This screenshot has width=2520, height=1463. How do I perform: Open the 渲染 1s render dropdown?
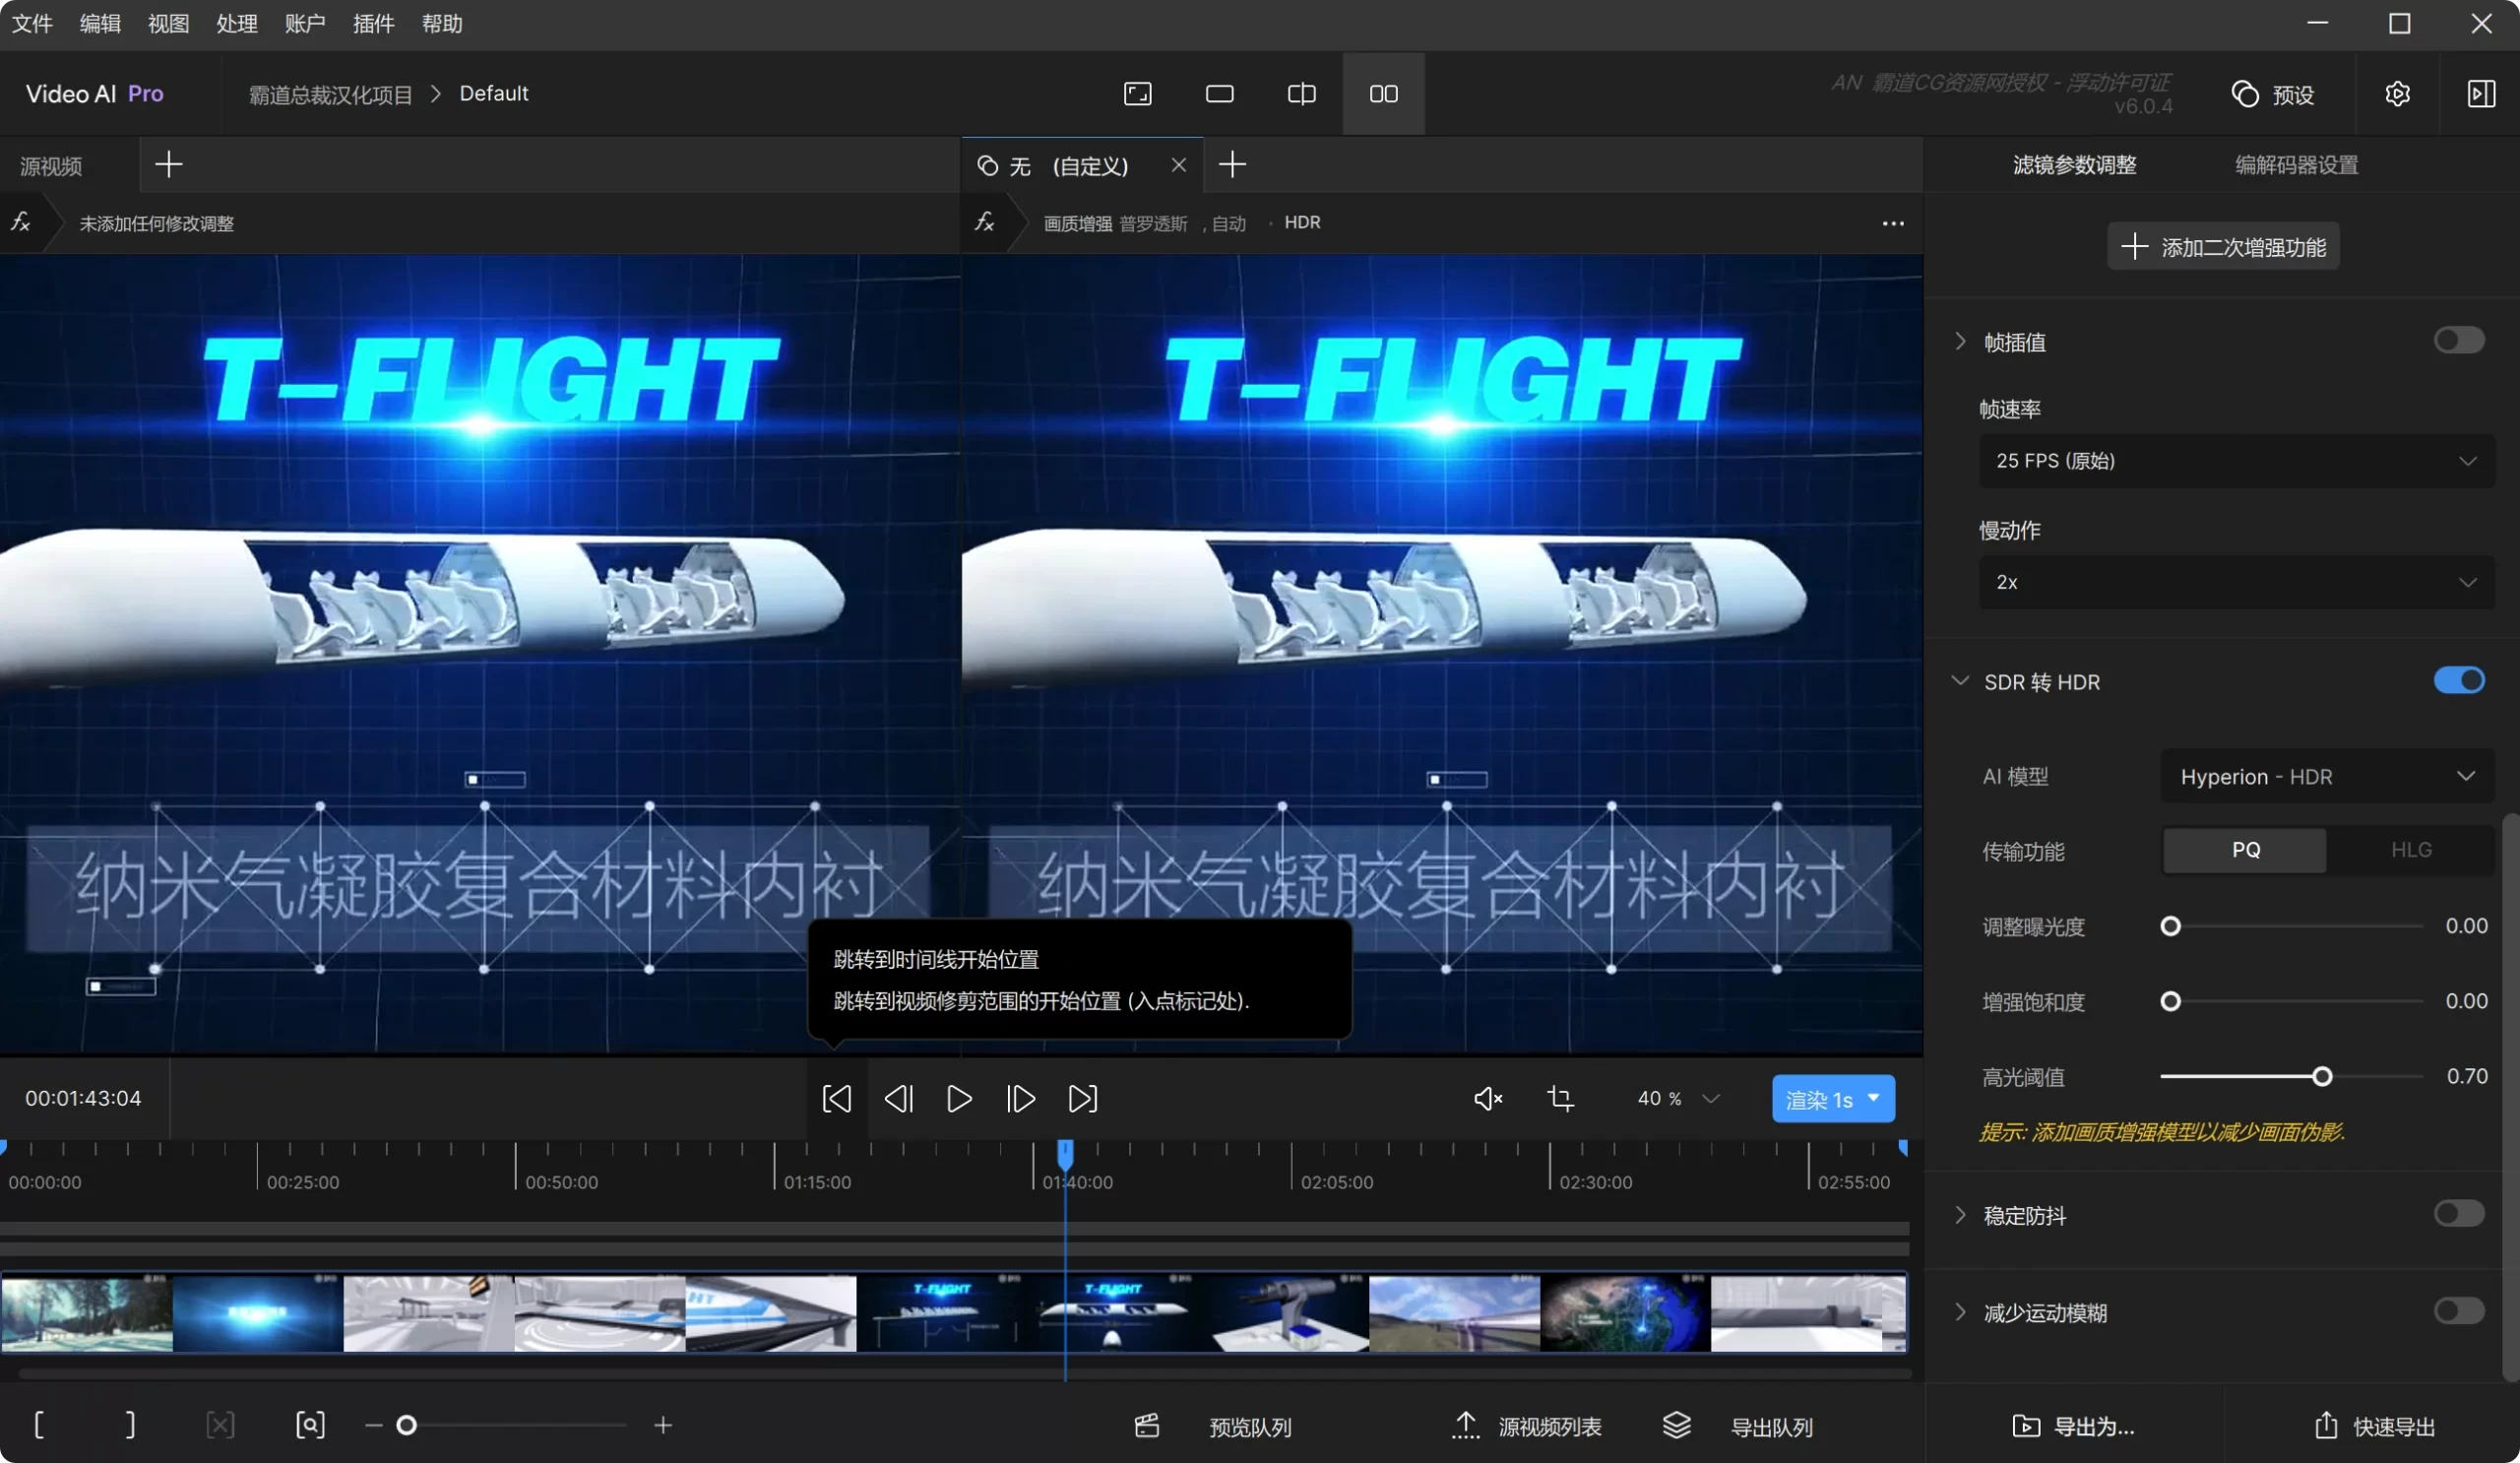point(1833,1099)
